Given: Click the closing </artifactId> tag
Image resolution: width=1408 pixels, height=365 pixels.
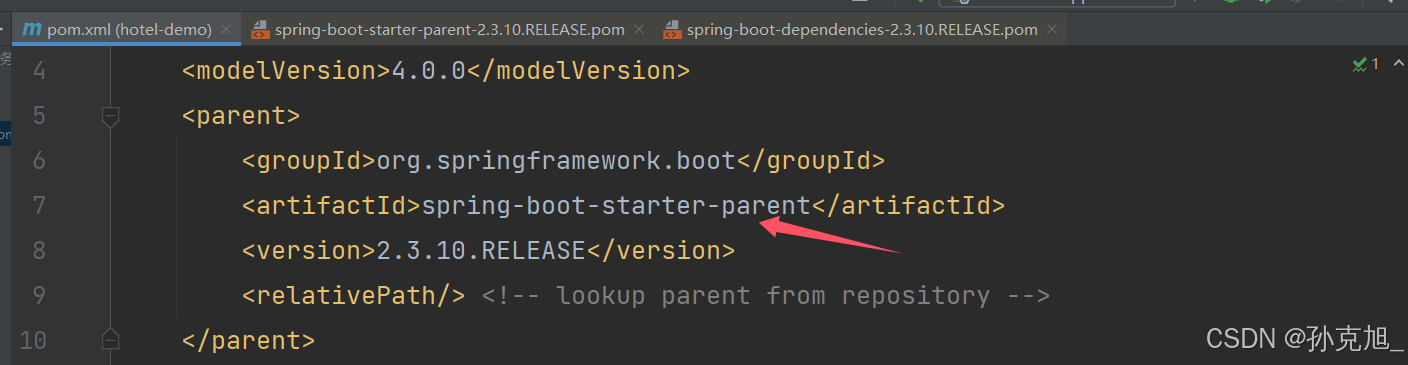Looking at the screenshot, I should [x=907, y=206].
